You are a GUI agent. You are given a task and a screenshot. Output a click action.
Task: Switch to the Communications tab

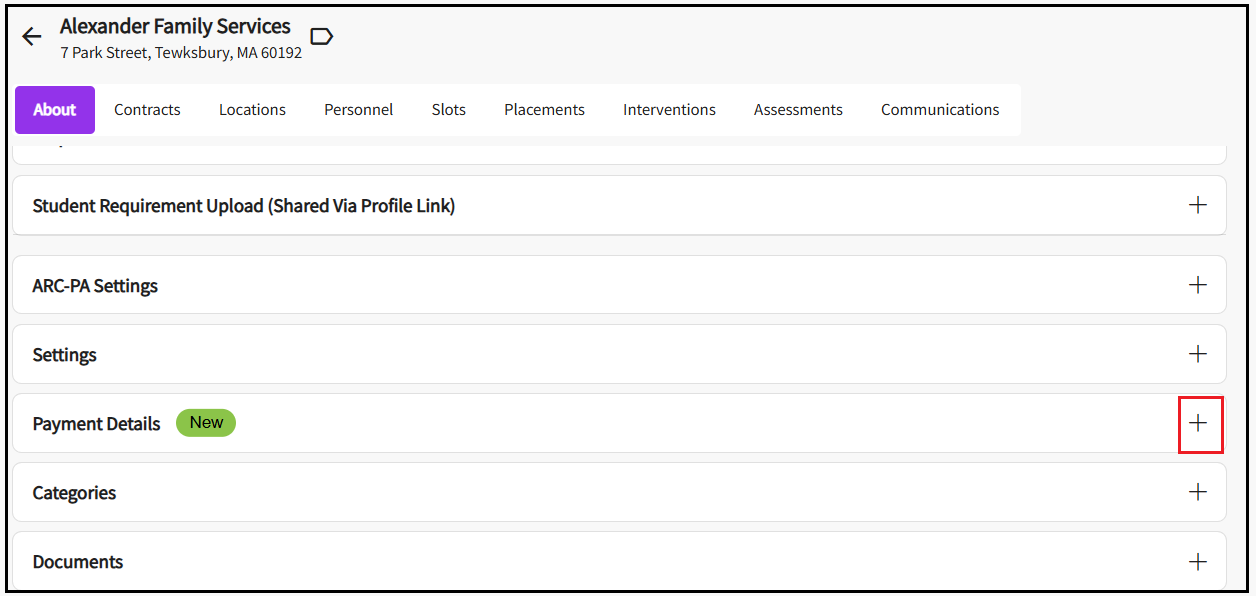pyautogui.click(x=940, y=110)
